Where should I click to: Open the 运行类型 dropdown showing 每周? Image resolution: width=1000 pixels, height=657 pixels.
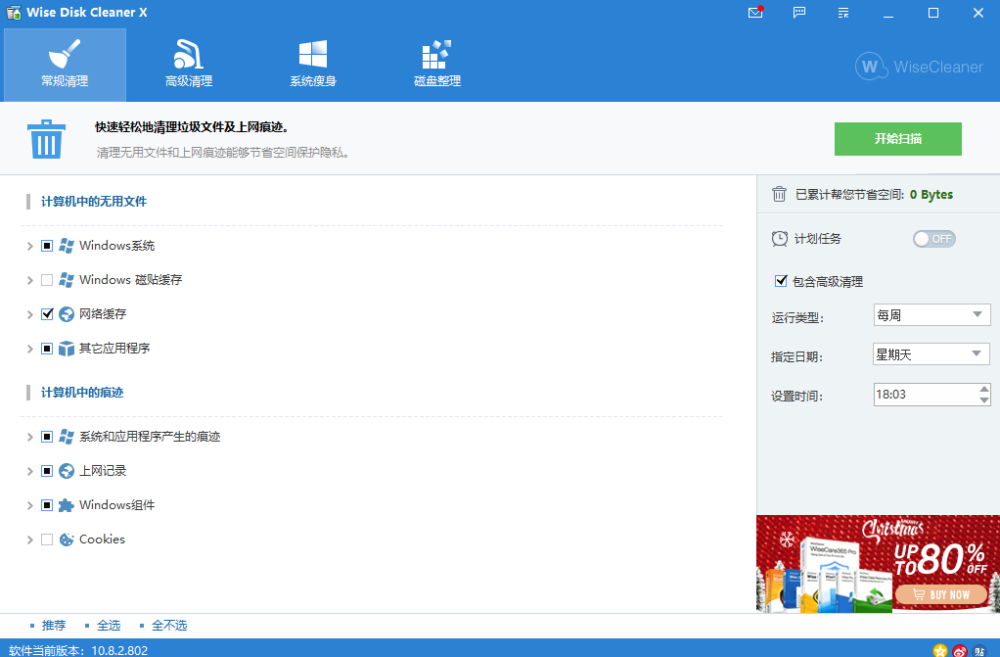[x=931, y=315]
